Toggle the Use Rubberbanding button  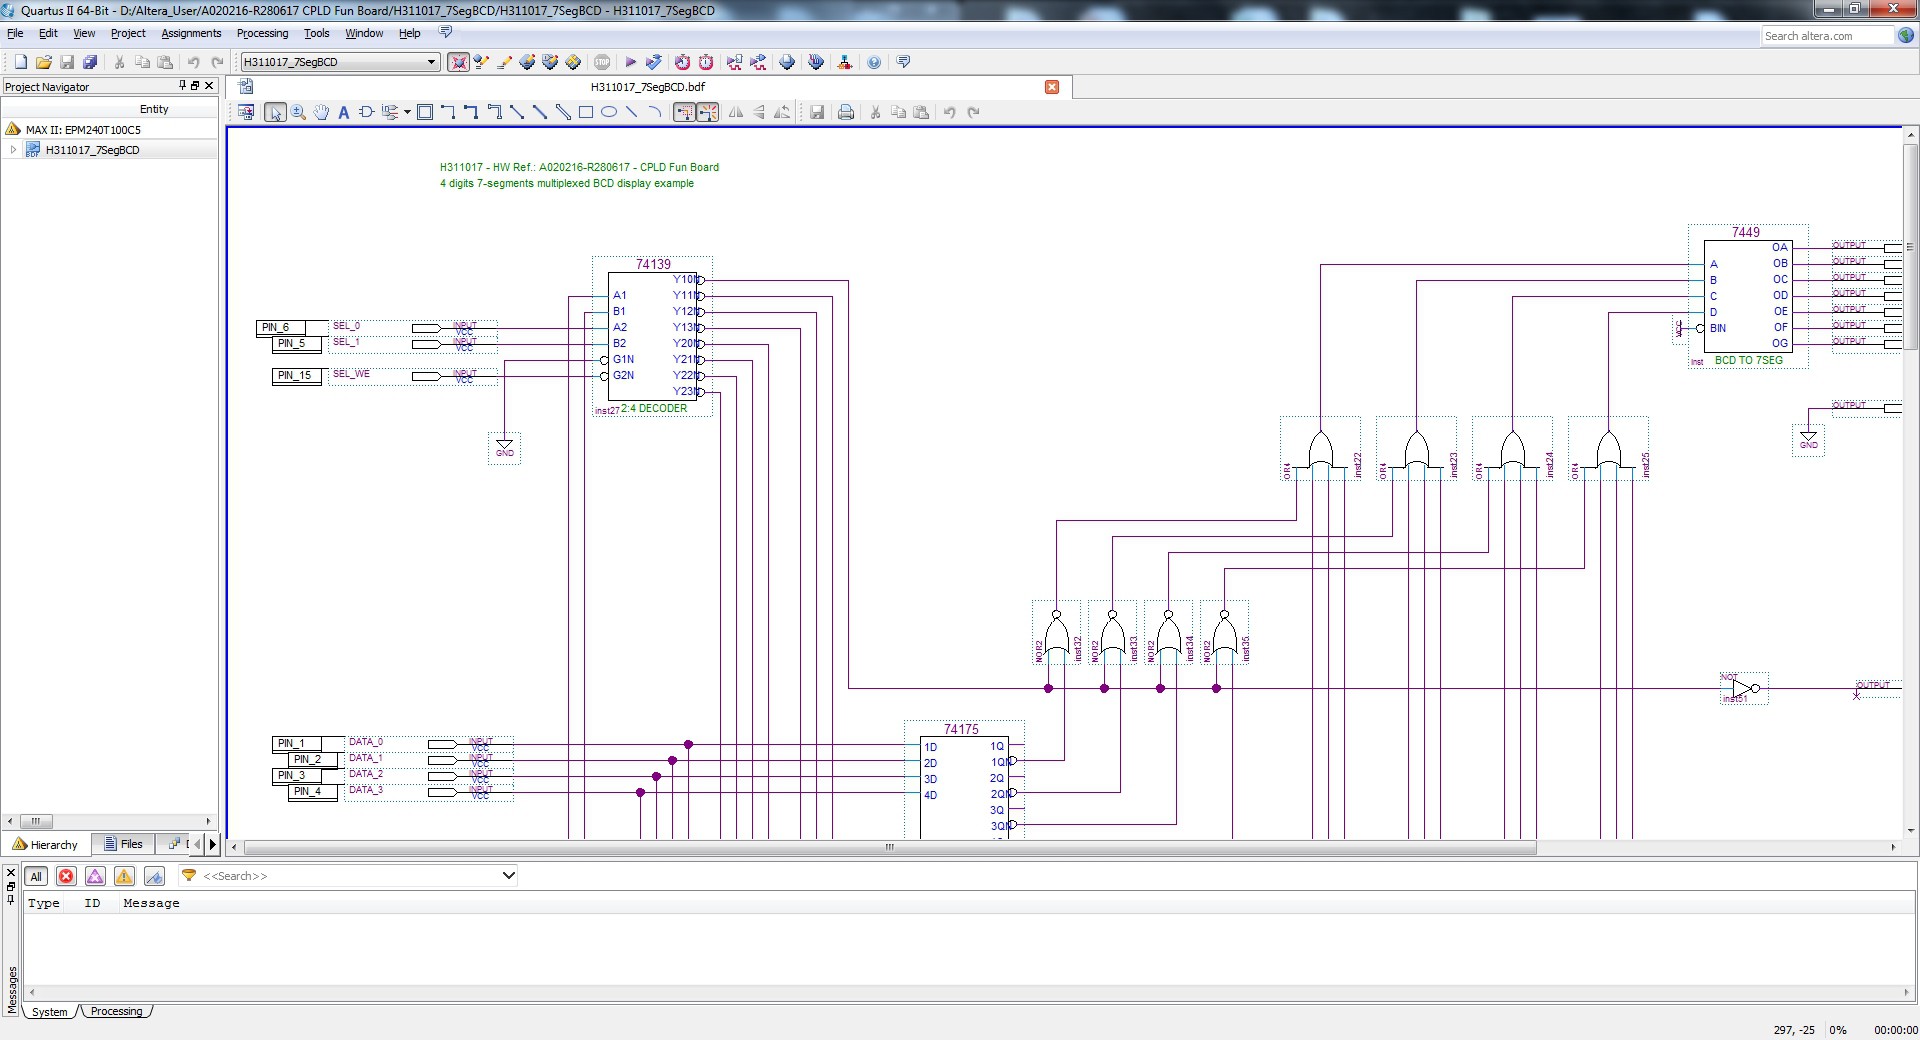(x=685, y=113)
